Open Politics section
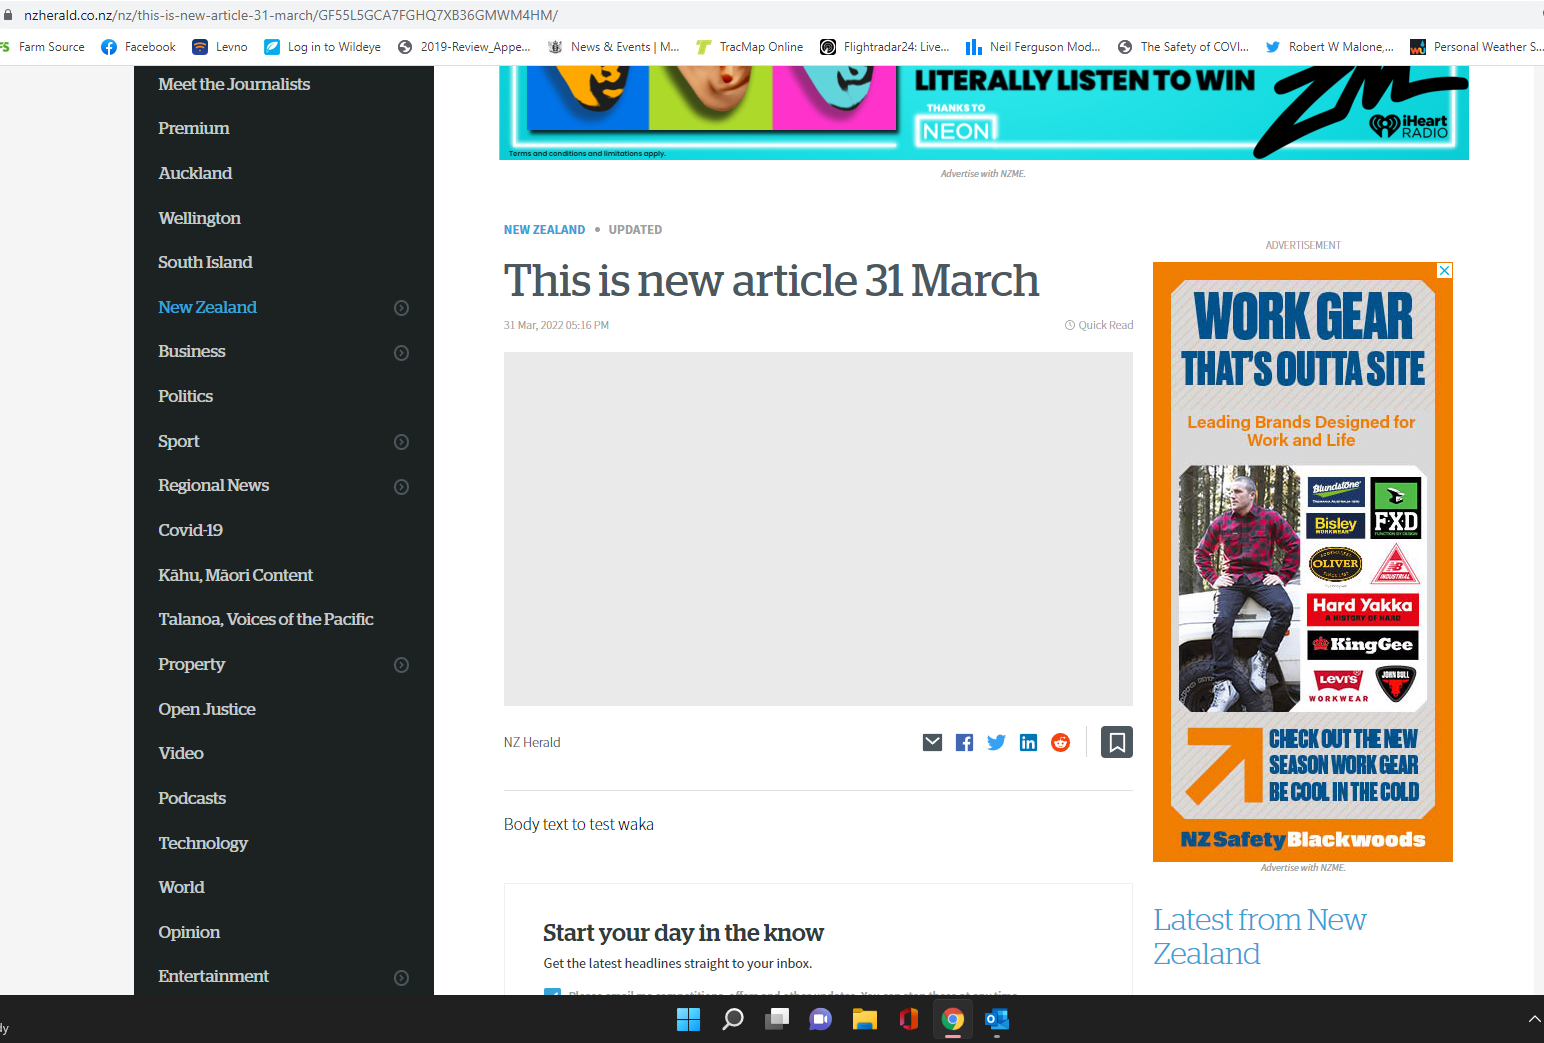The image size is (1544, 1043). point(185,396)
